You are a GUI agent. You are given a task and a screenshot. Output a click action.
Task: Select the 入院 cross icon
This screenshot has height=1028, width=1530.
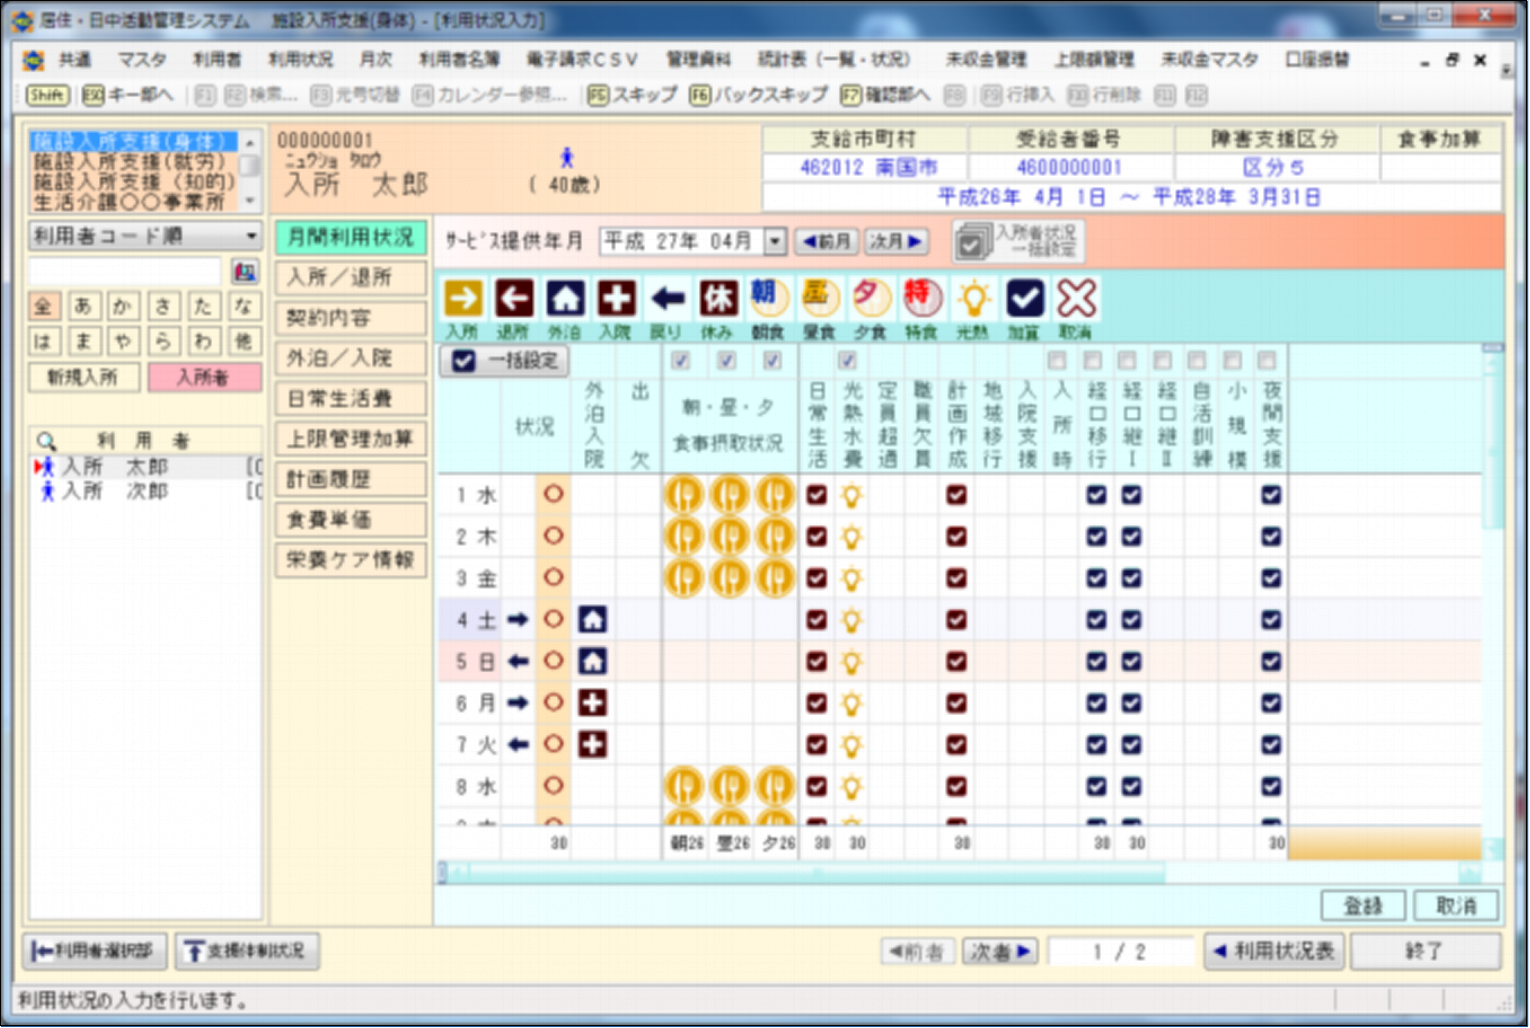(x=616, y=298)
